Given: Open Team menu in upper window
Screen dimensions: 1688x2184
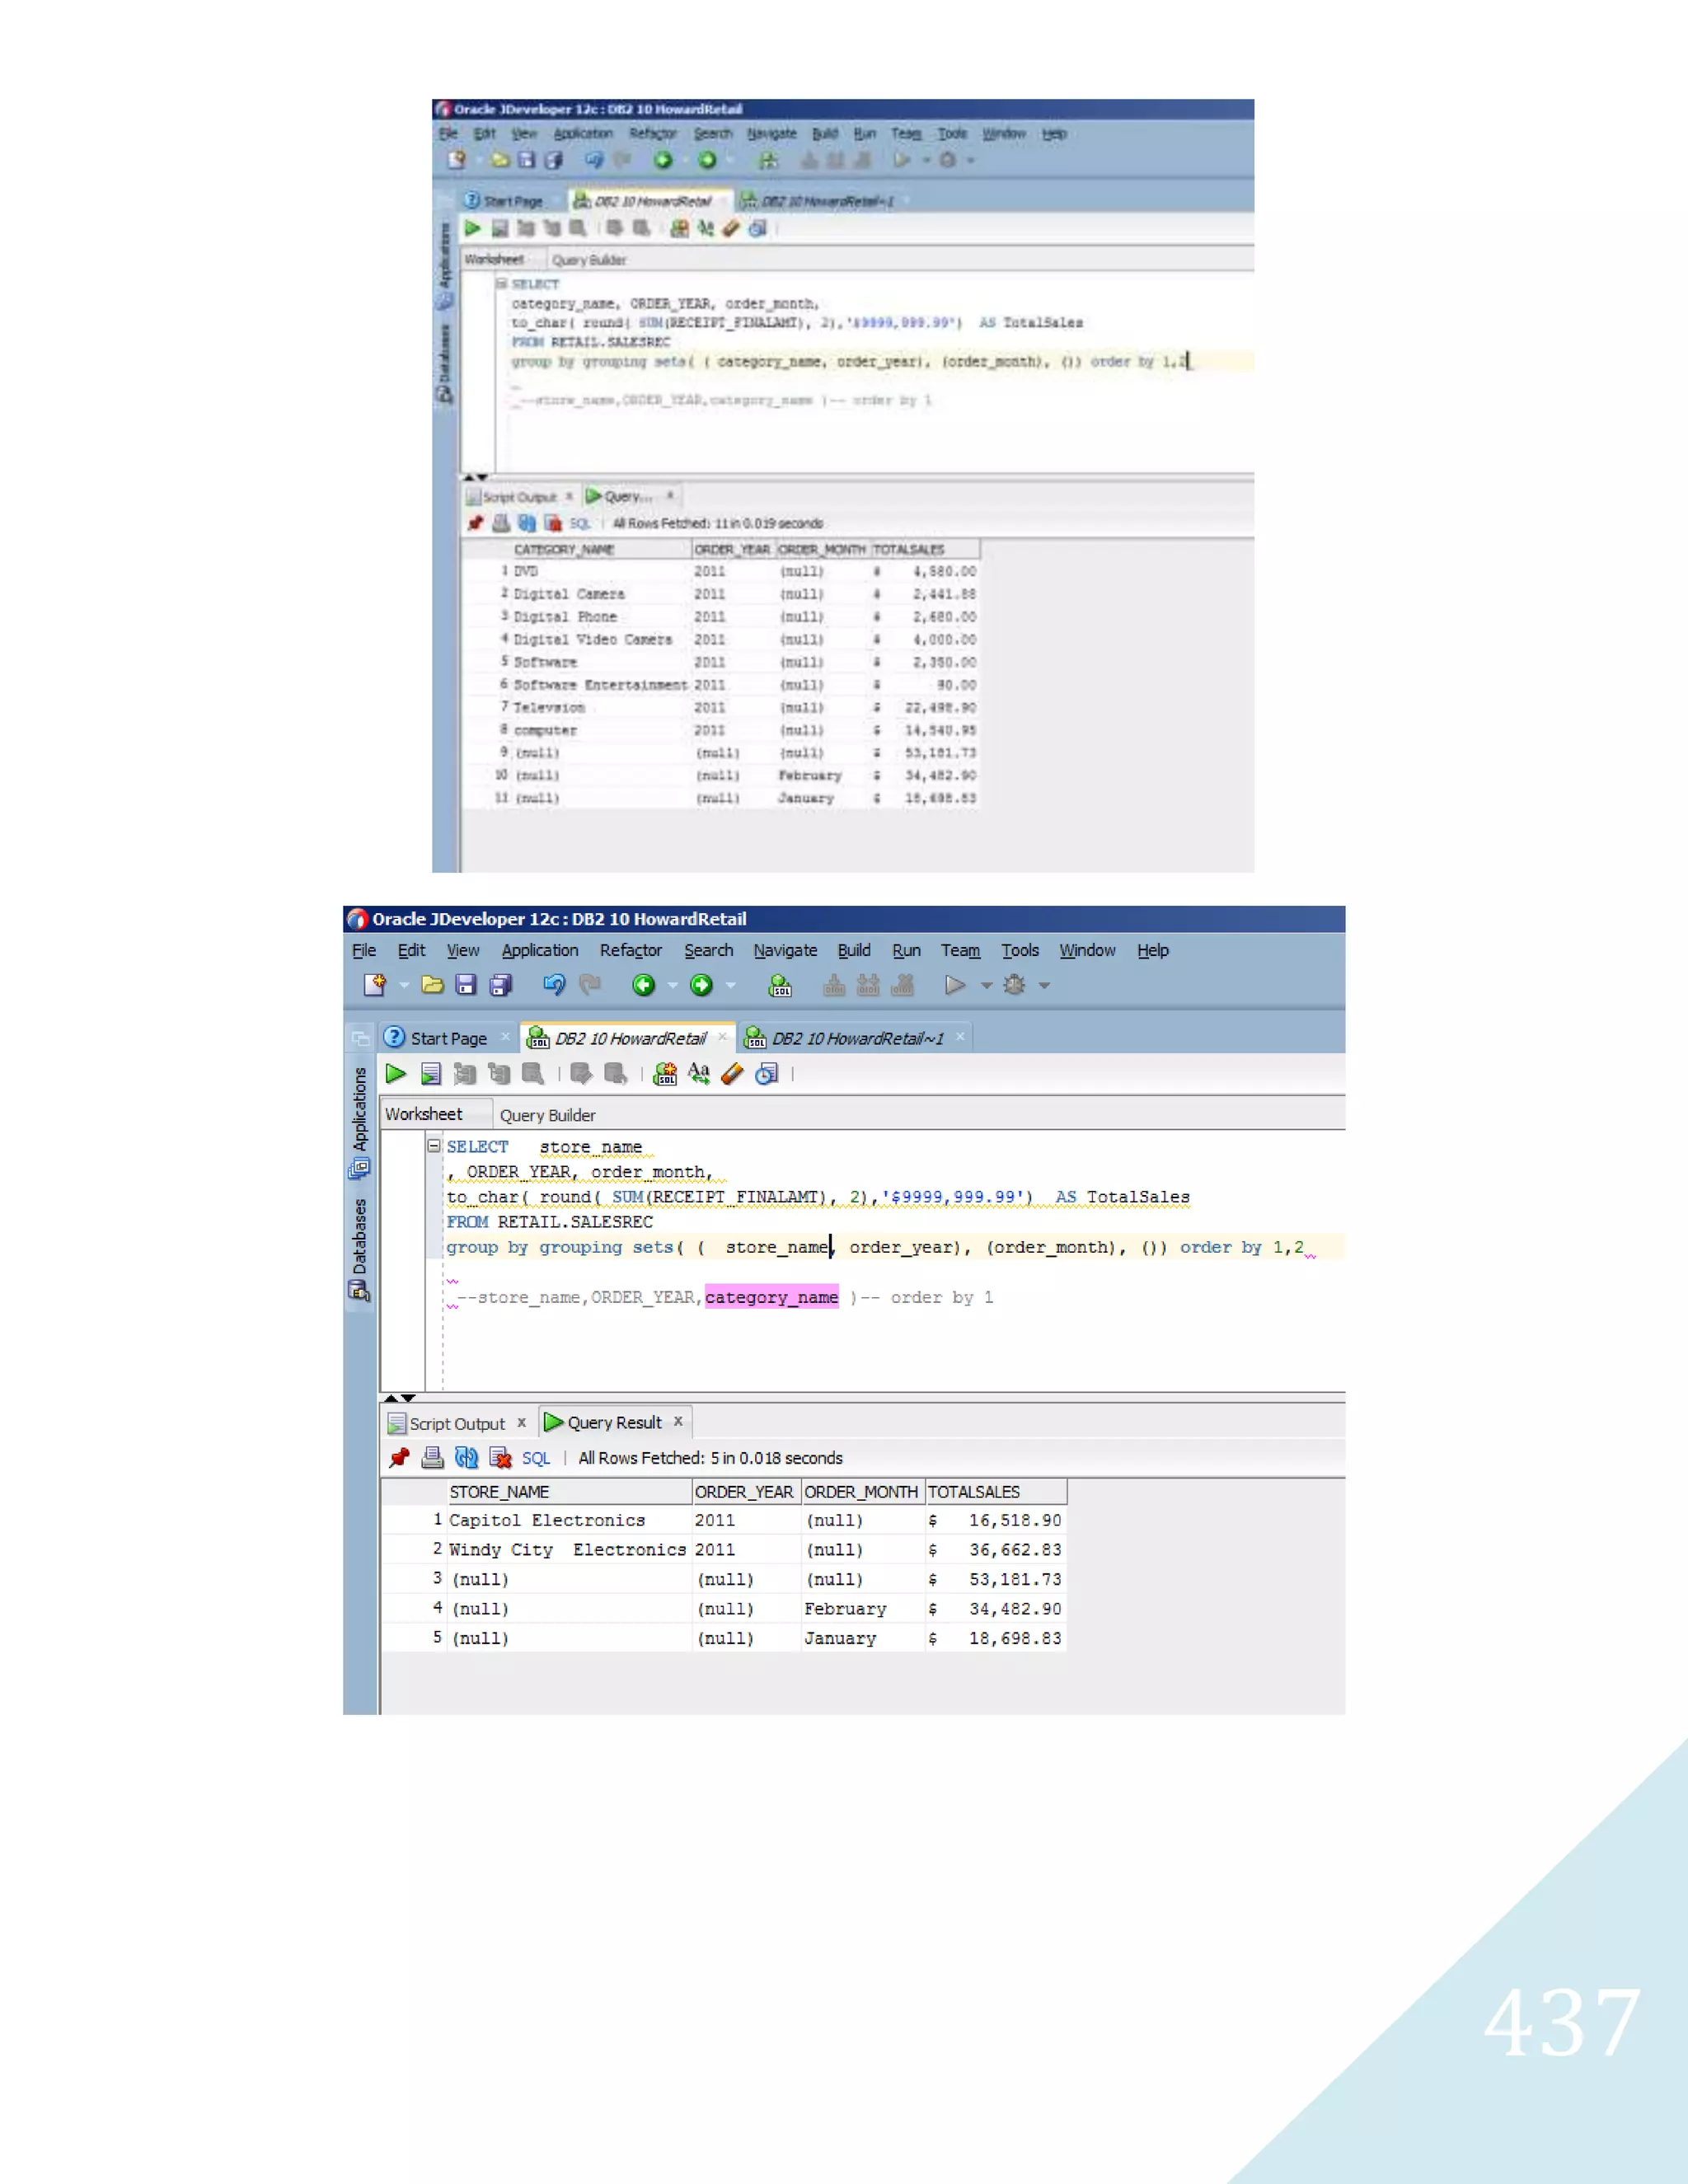Looking at the screenshot, I should [906, 133].
